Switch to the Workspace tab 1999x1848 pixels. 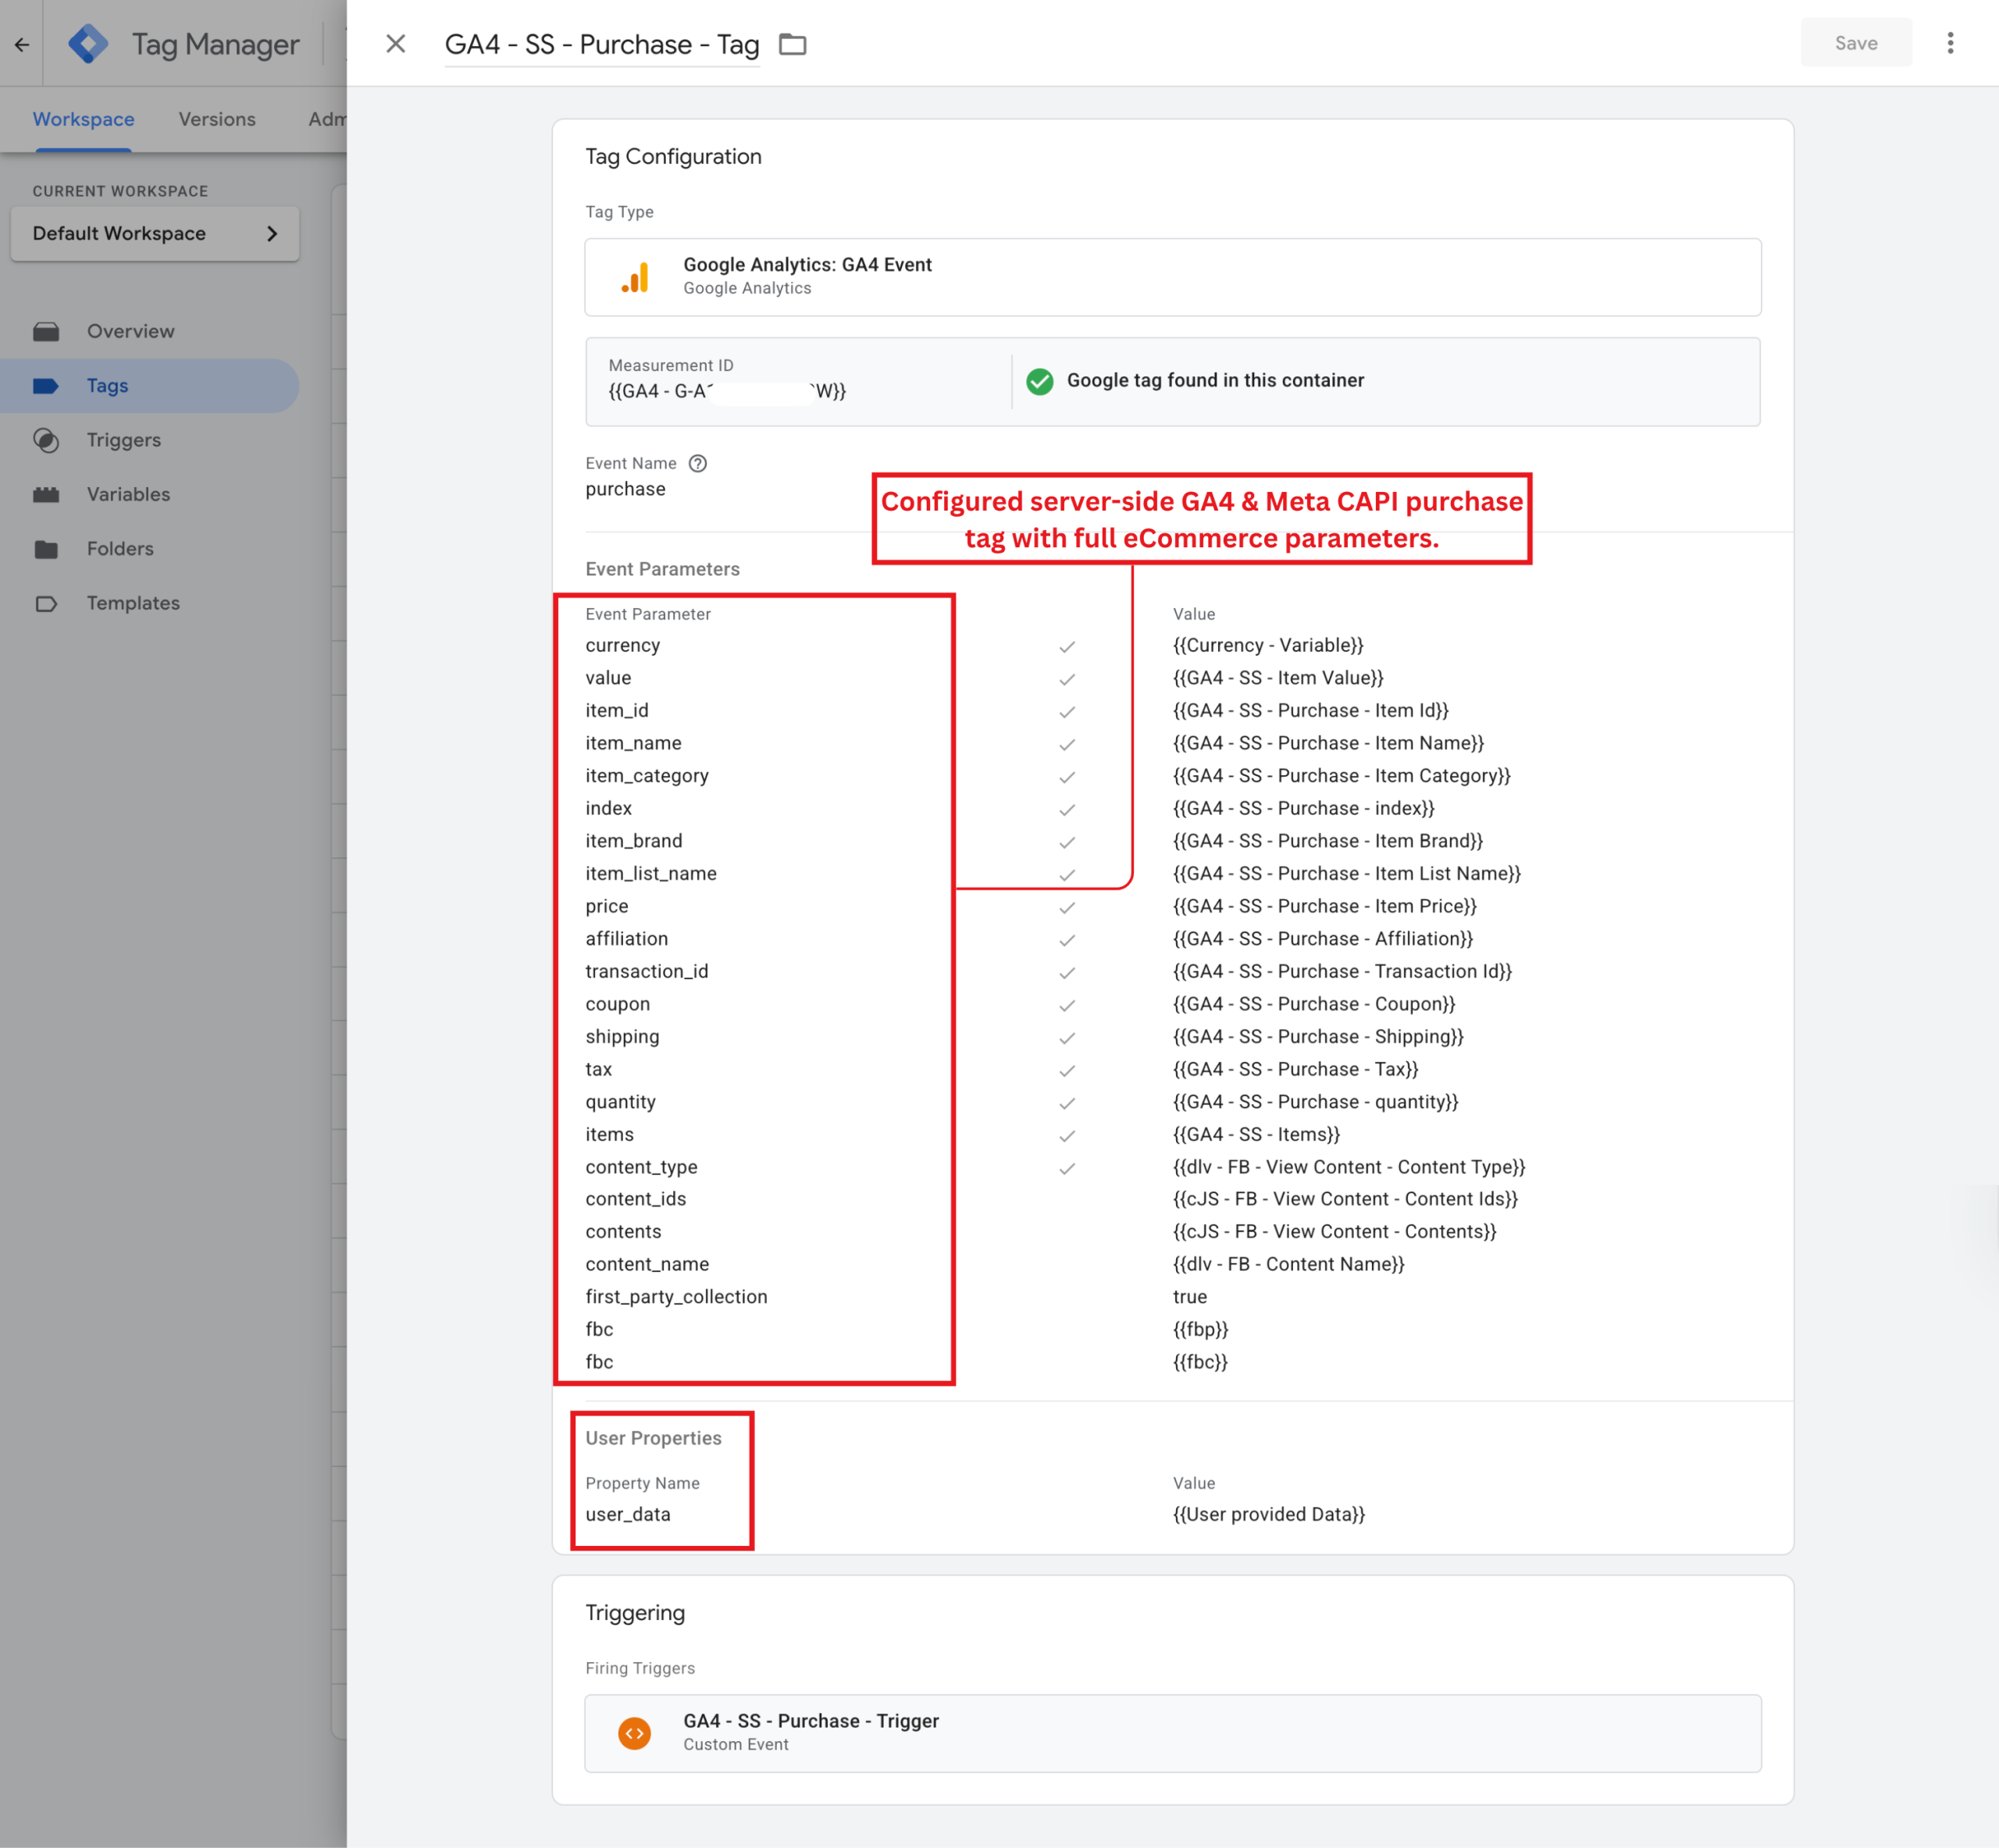coord(83,119)
